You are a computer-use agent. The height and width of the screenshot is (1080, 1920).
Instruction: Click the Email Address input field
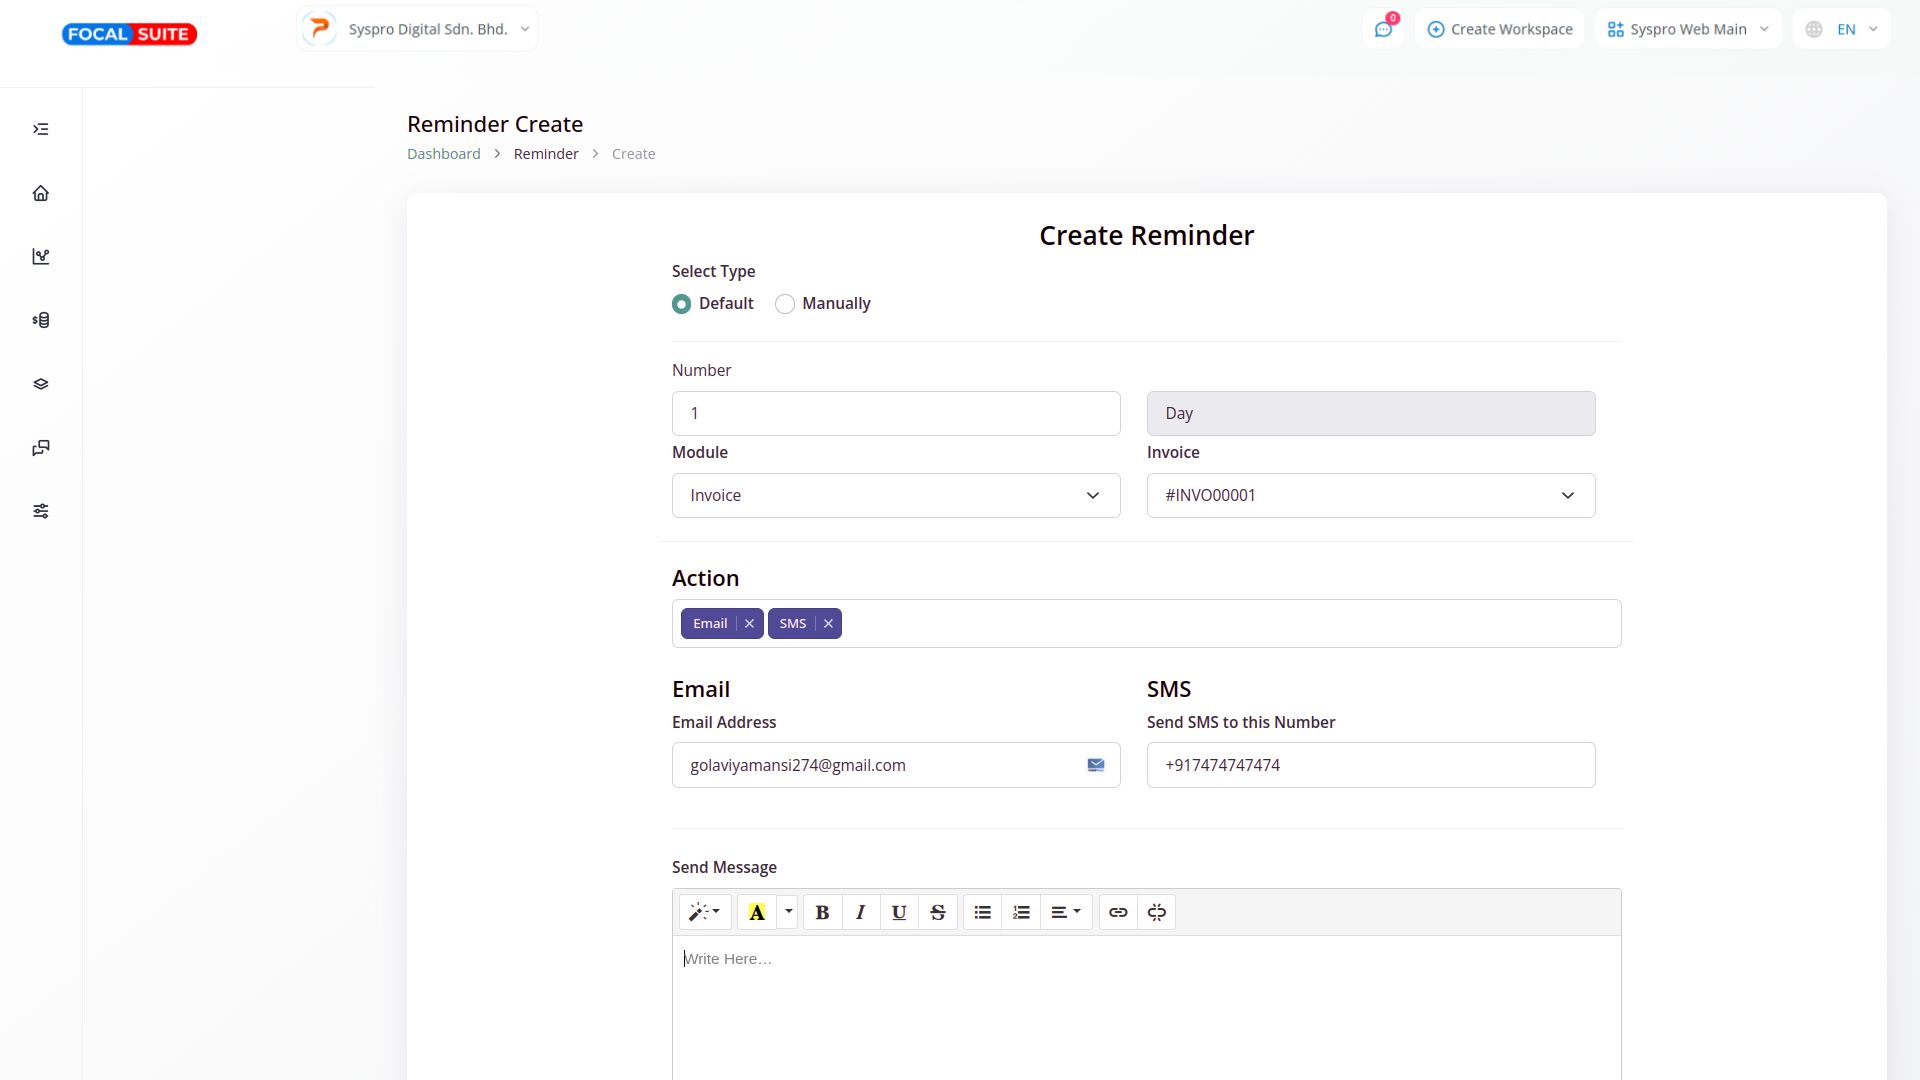(x=880, y=765)
